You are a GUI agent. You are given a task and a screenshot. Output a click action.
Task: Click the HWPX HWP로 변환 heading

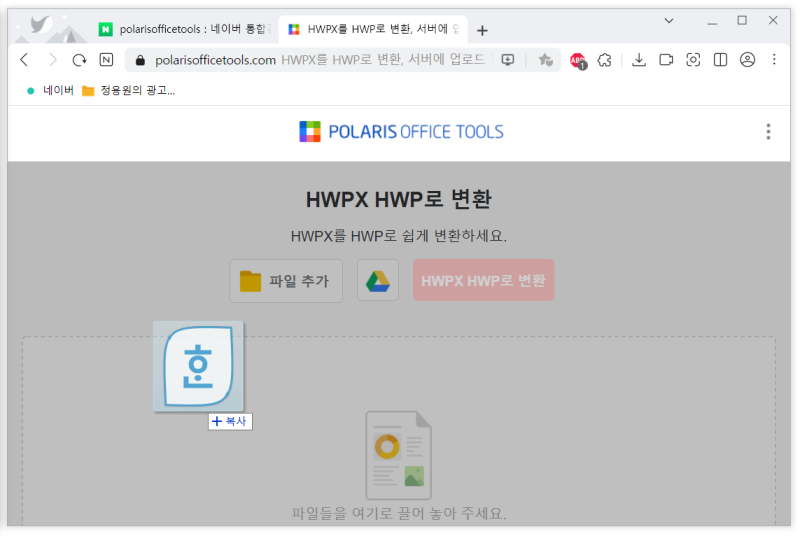tap(398, 199)
